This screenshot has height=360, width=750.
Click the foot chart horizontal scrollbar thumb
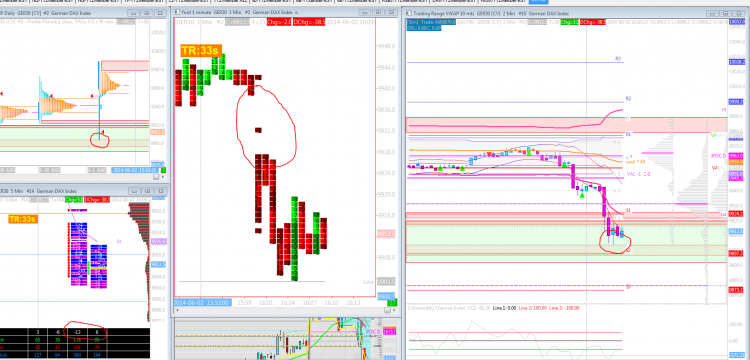coord(387,310)
